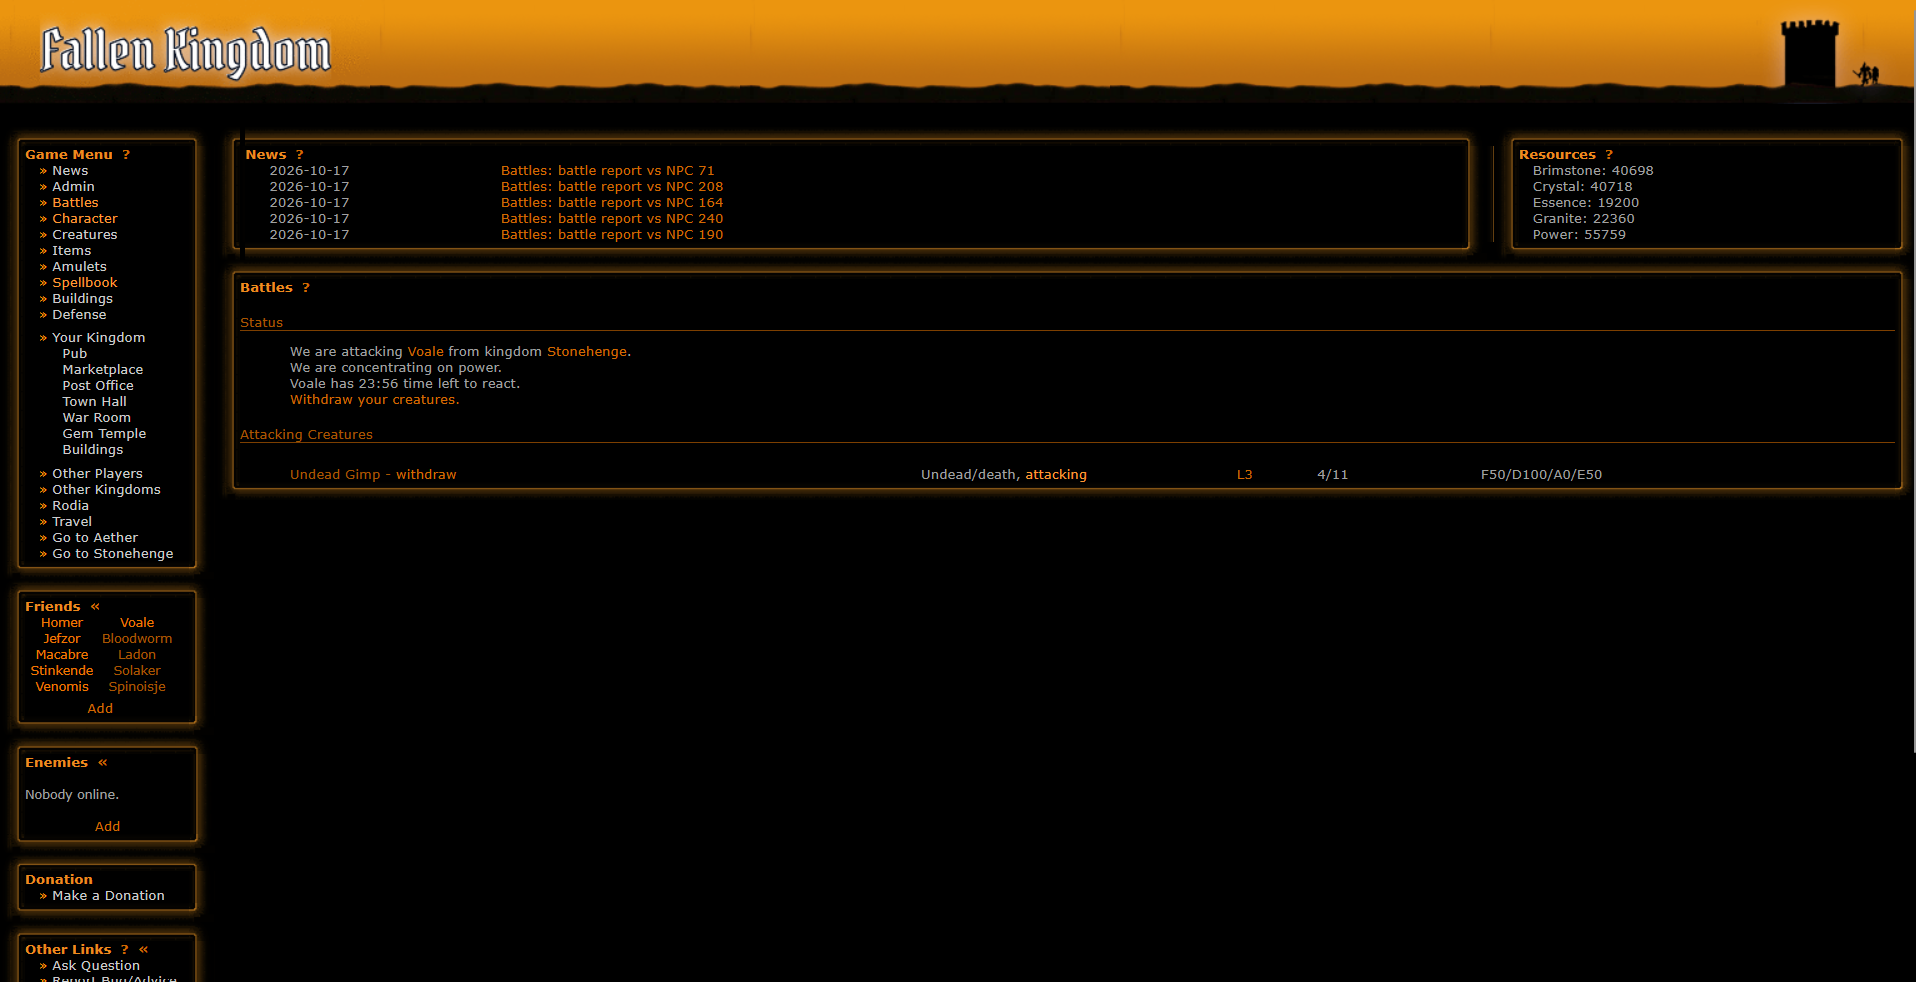Viewport: 1916px width, 982px height.
Task: Collapse the Friends panel
Action: [95, 607]
